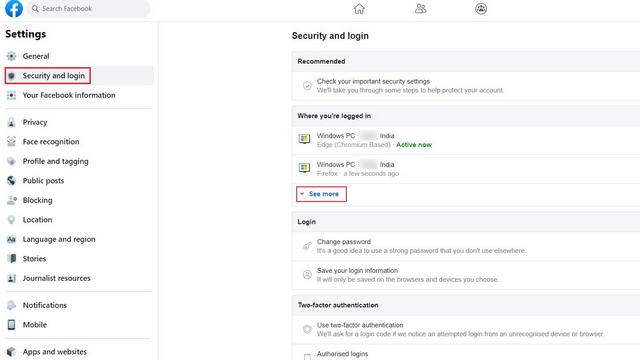Select Security and login menu item
The width and height of the screenshot is (640, 360).
pos(79,76)
